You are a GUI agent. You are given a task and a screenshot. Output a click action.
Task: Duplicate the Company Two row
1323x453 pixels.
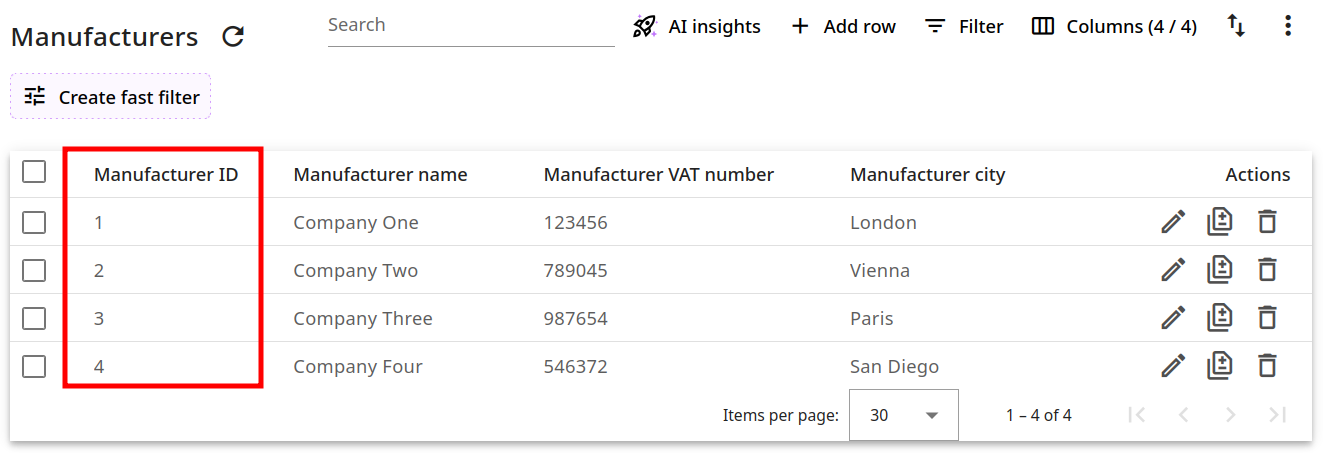tap(1219, 270)
